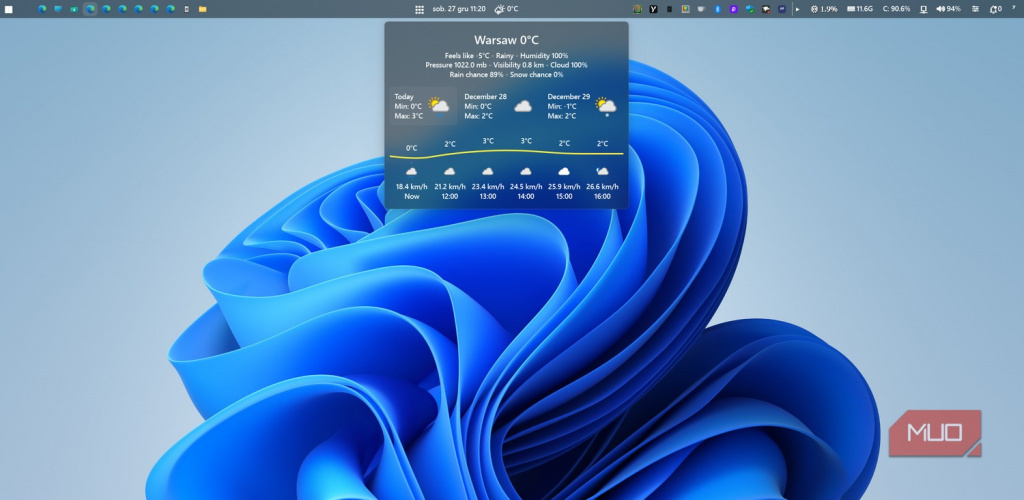The width and height of the screenshot is (1024, 500).
Task: Select the December 29 forecast card
Action: click(583, 106)
